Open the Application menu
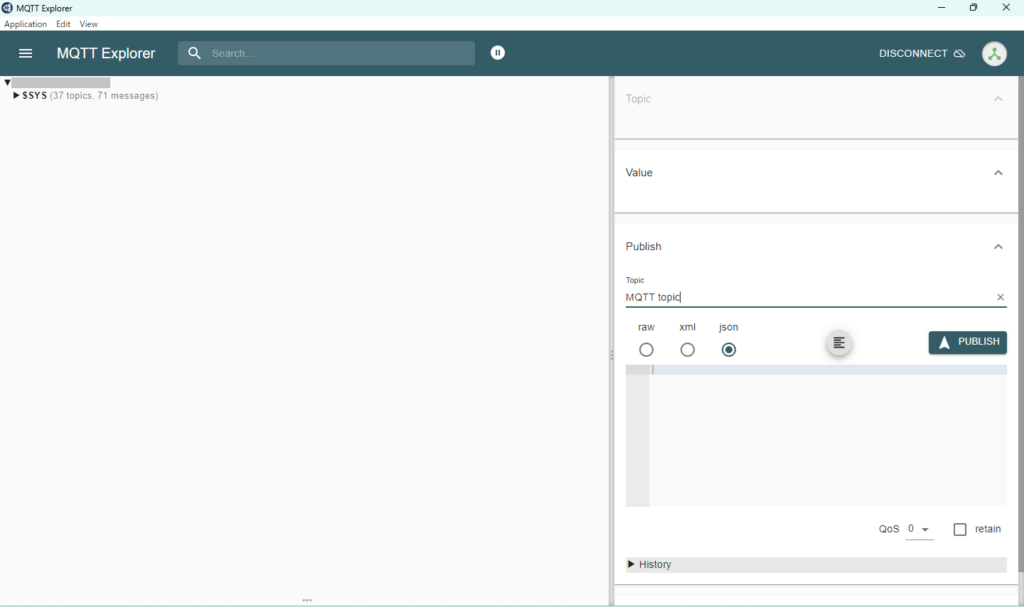This screenshot has width=1024, height=607. tap(25, 24)
